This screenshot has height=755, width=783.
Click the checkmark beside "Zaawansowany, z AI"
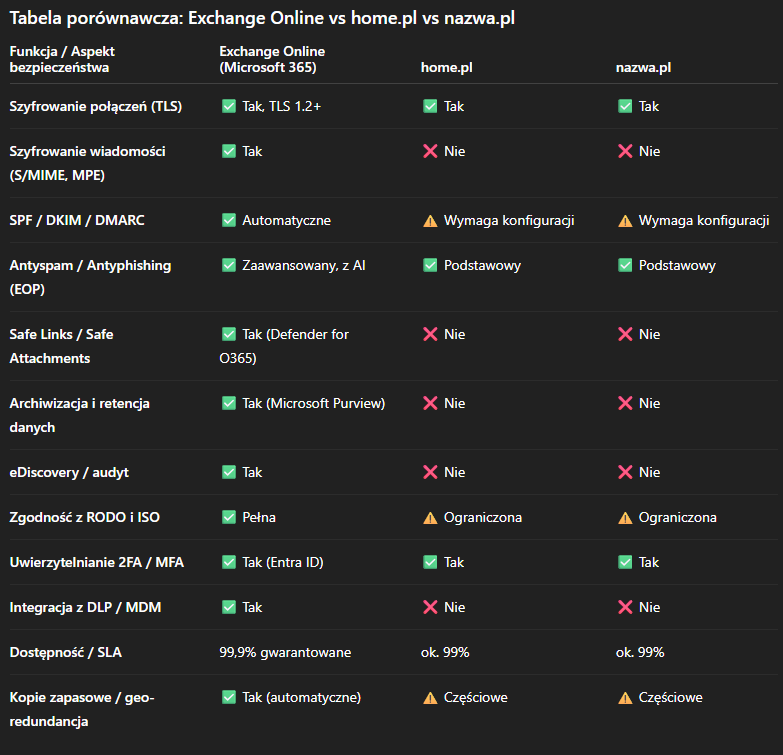pyautogui.click(x=228, y=265)
